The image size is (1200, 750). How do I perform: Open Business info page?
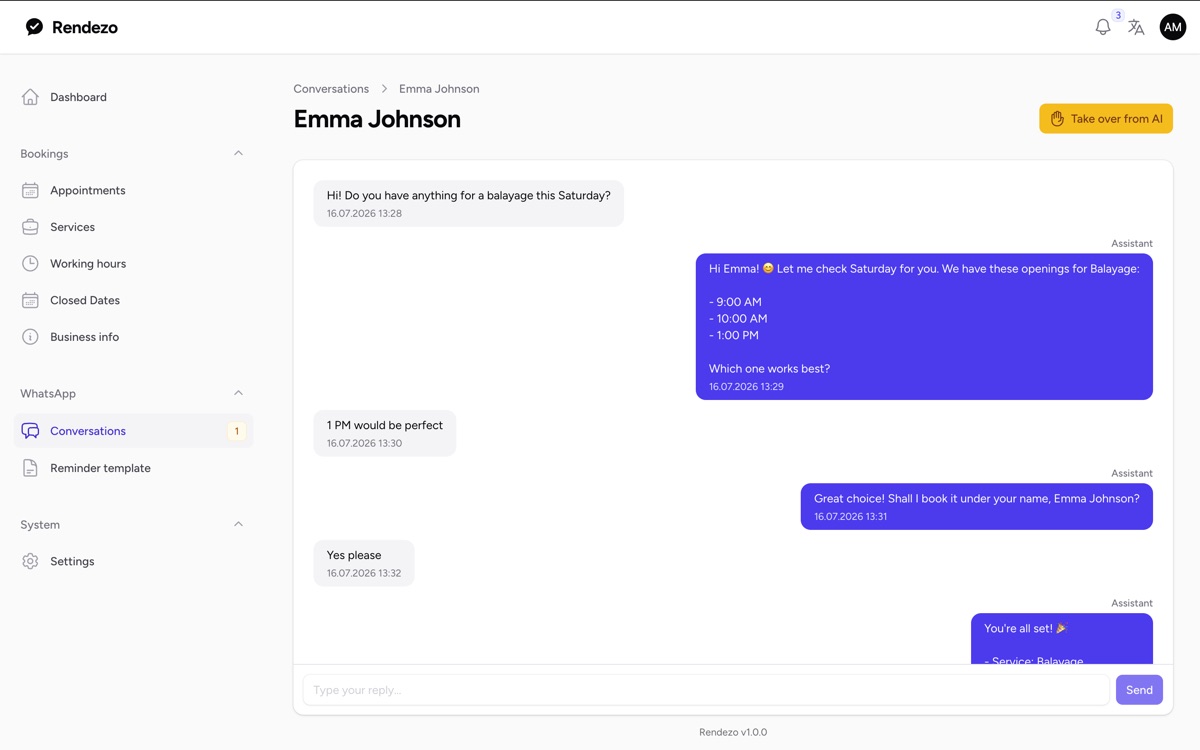tap(133, 337)
